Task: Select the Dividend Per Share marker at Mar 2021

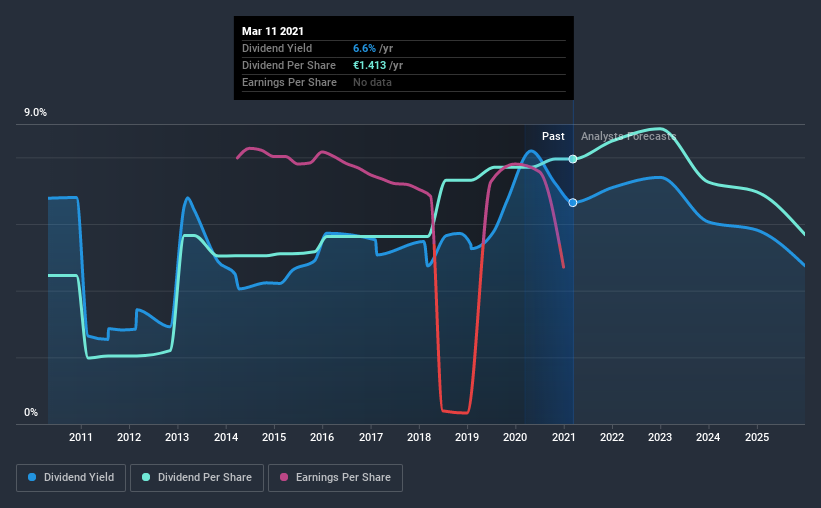Action: point(573,159)
